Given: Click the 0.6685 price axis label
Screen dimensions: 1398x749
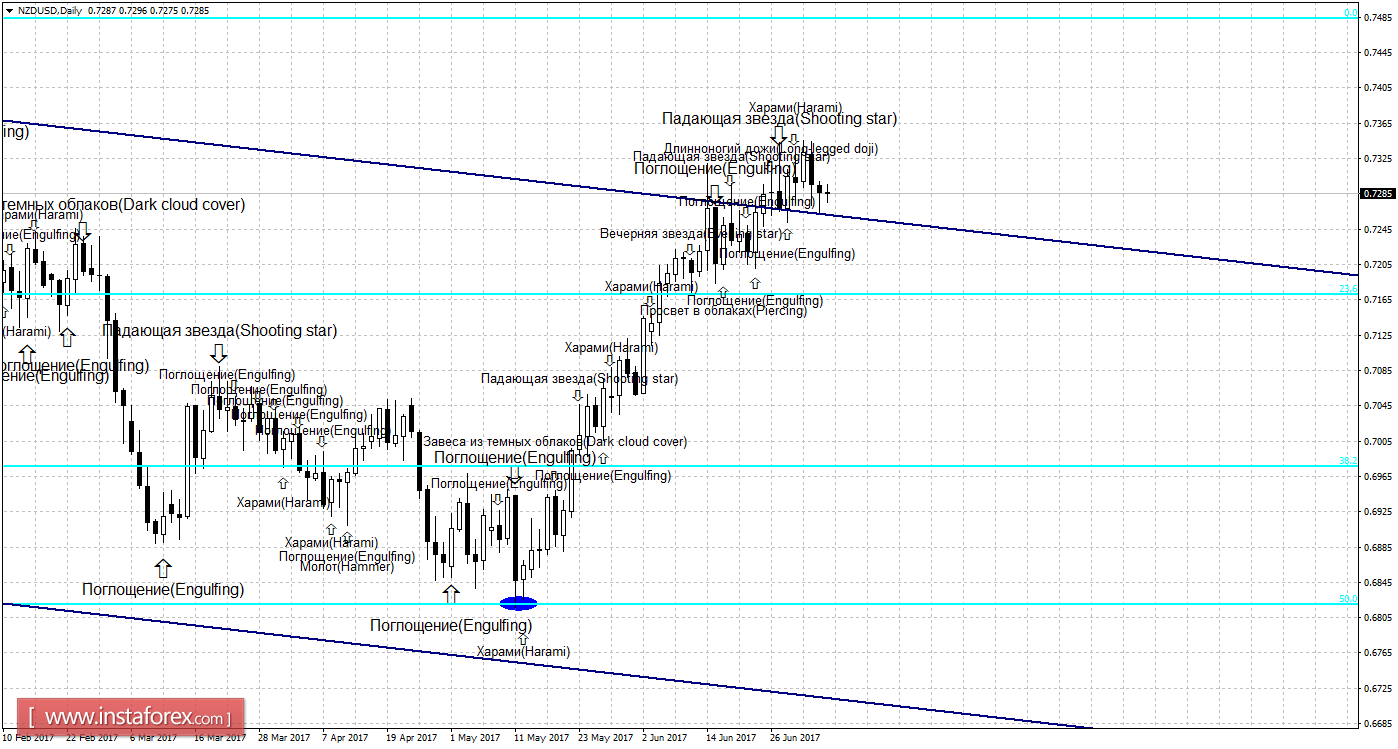Looking at the screenshot, I should pyautogui.click(x=1379, y=723).
